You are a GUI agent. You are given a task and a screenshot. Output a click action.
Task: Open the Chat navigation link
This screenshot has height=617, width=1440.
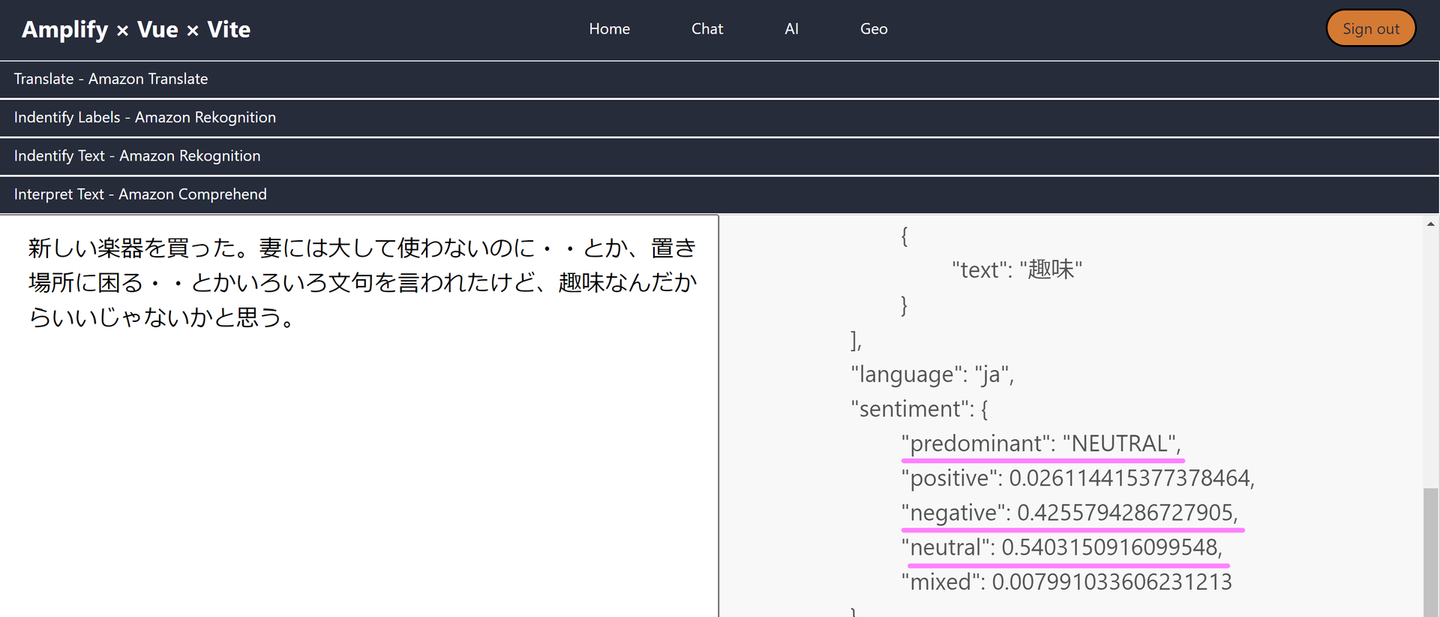pos(707,29)
